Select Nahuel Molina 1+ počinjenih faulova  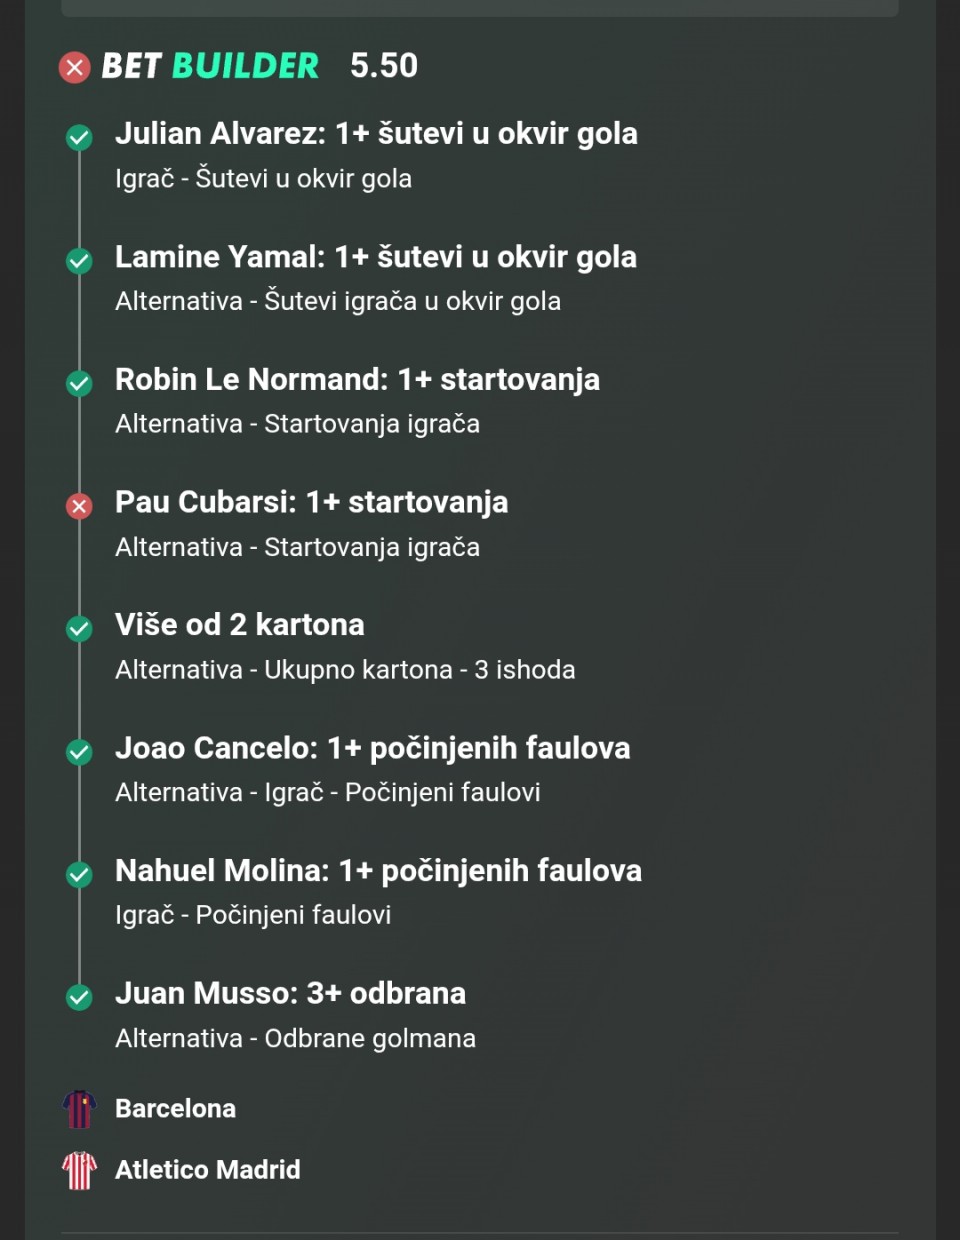378,871
